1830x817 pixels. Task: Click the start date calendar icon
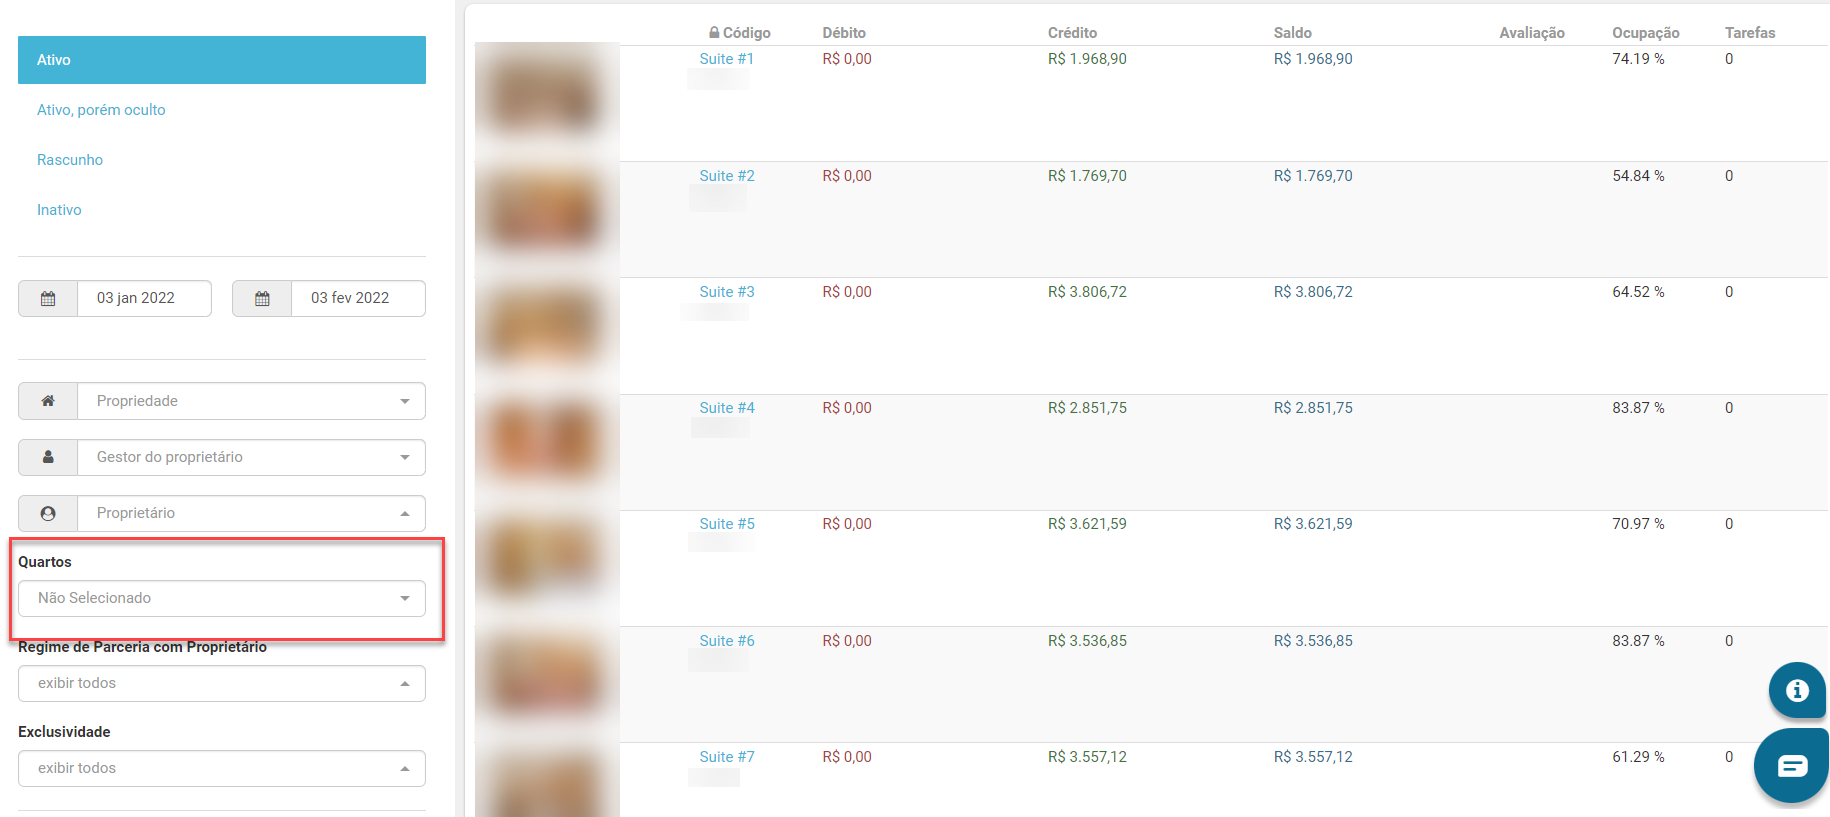[x=48, y=298]
